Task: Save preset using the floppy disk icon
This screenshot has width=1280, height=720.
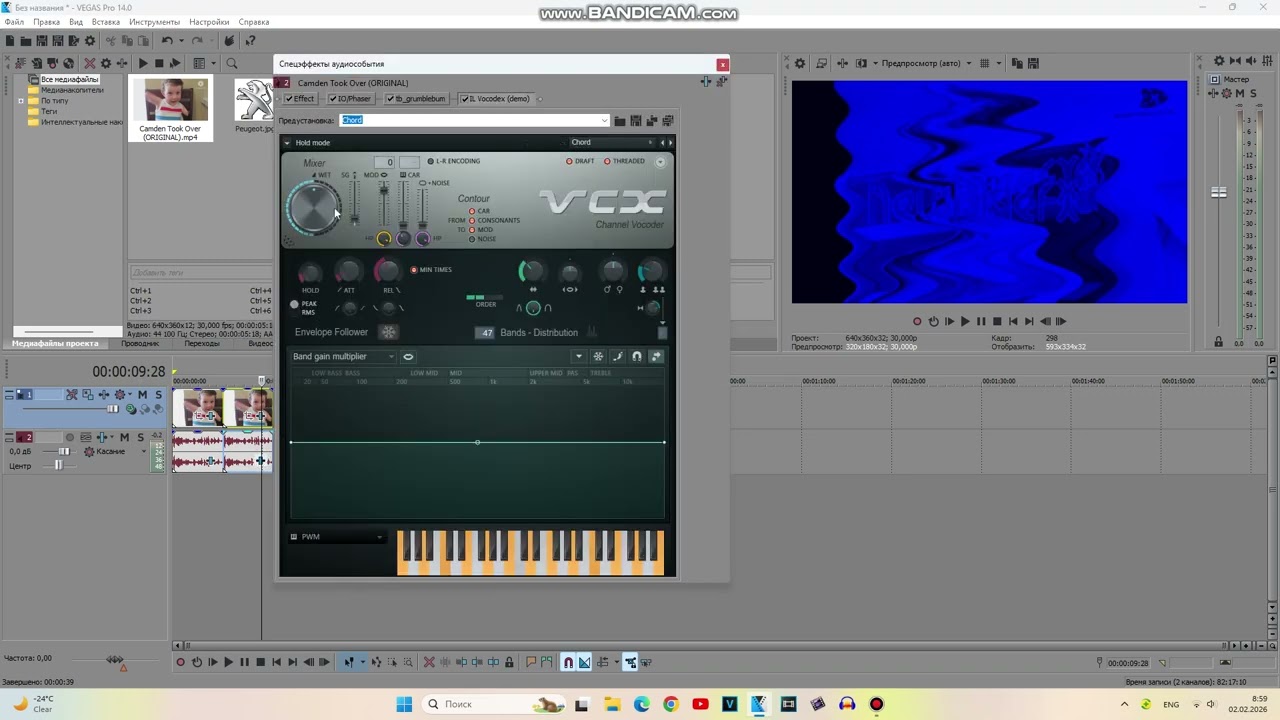Action: tap(636, 121)
